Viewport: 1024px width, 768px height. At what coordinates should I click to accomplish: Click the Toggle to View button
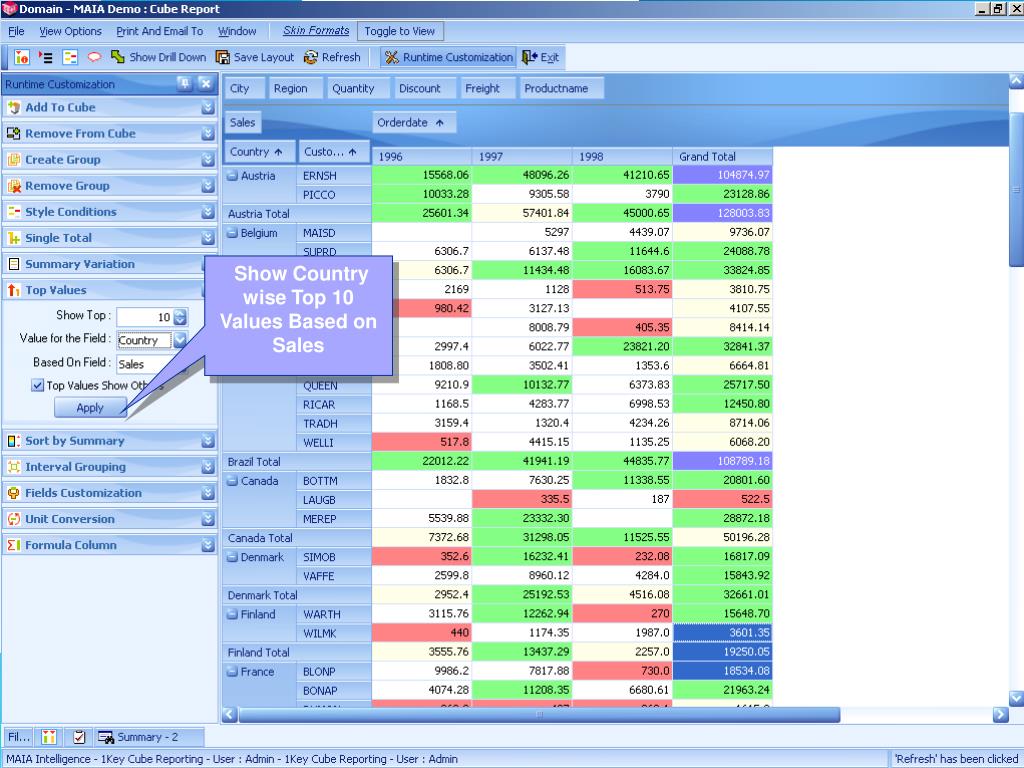400,31
